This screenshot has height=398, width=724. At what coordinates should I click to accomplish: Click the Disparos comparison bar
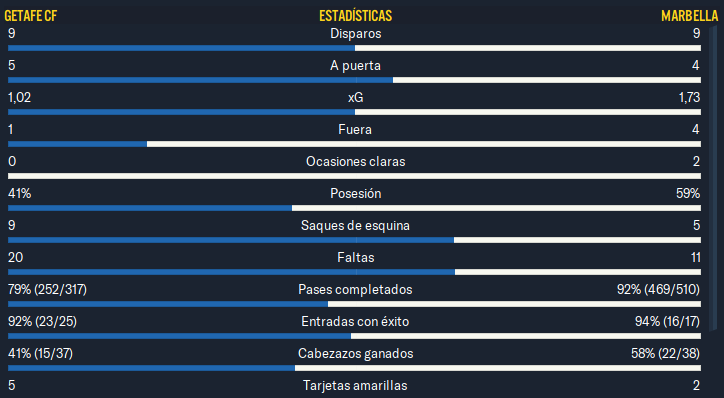tap(354, 48)
